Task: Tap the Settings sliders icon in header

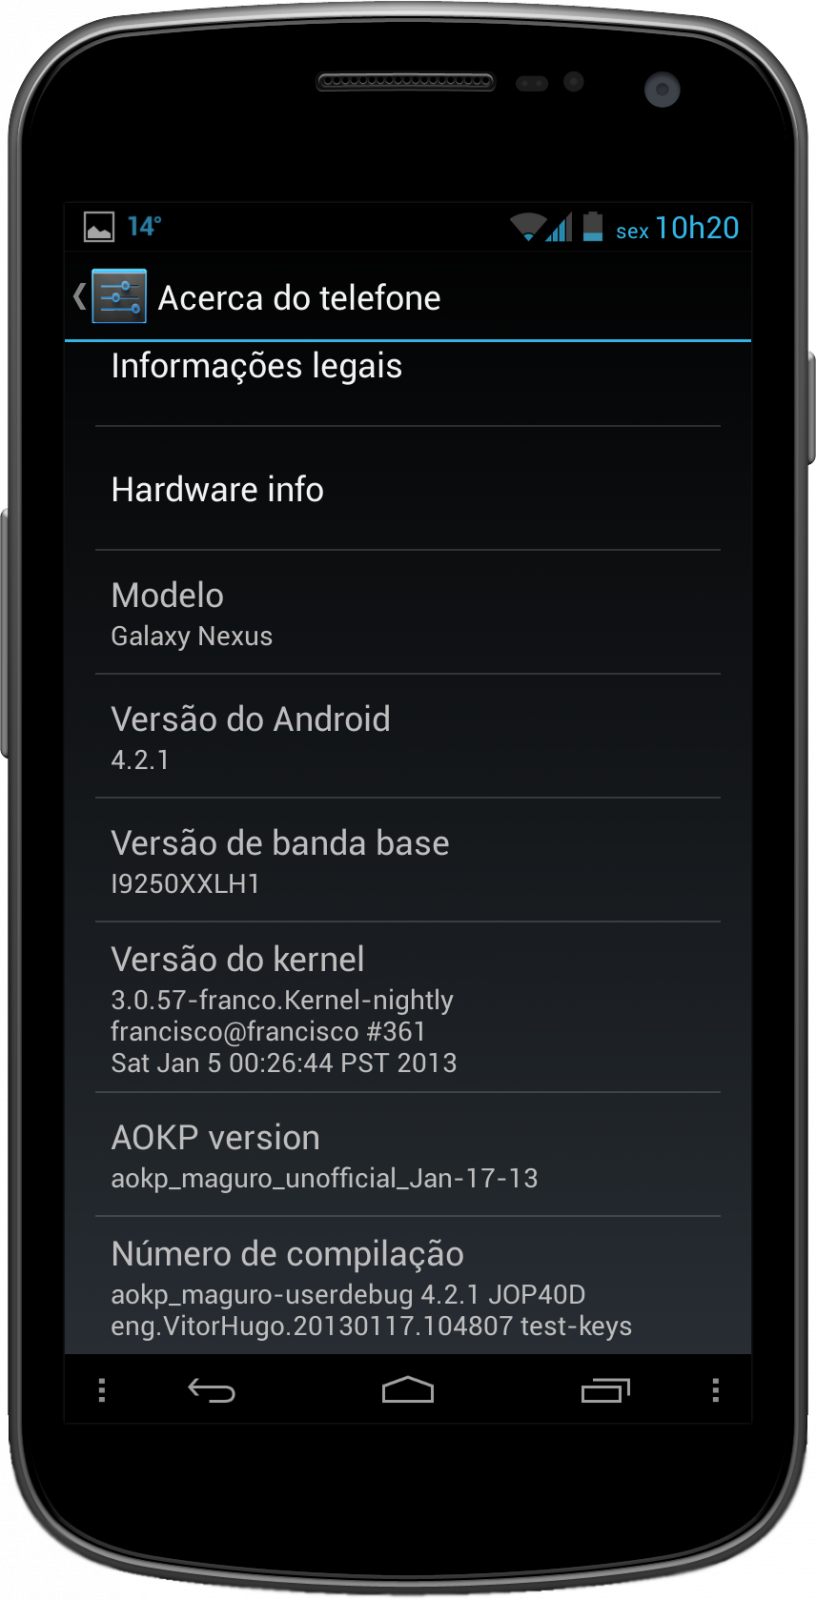Action: pyautogui.click(x=119, y=296)
